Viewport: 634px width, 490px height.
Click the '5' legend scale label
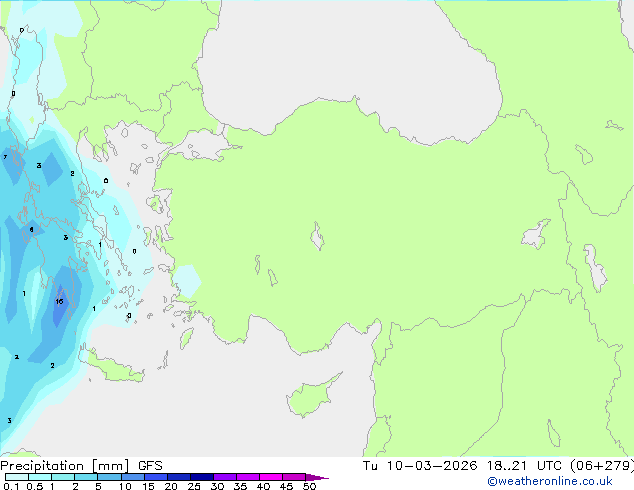[x=98, y=486]
